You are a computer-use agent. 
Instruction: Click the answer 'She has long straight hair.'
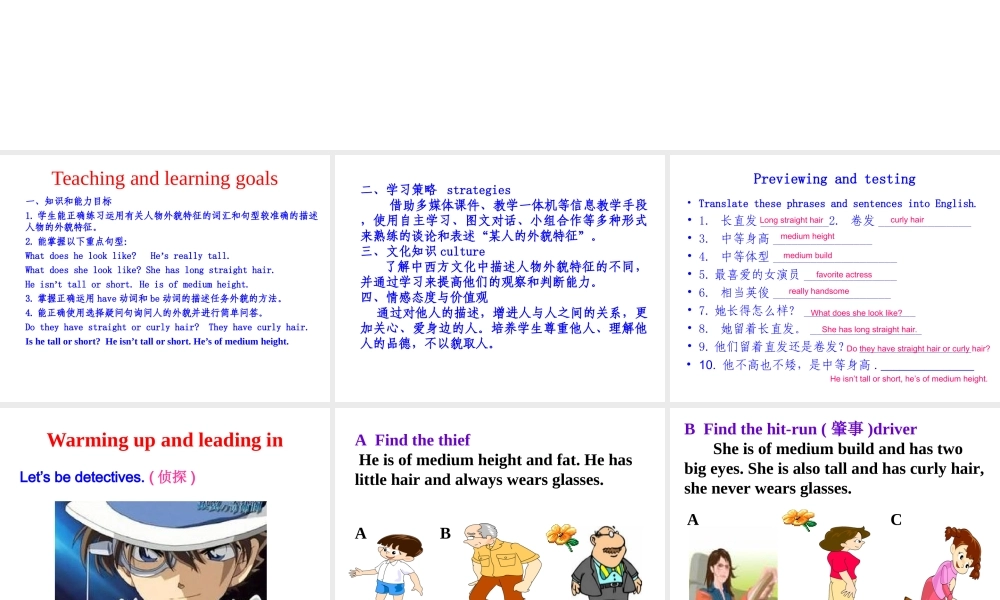[x=869, y=330]
